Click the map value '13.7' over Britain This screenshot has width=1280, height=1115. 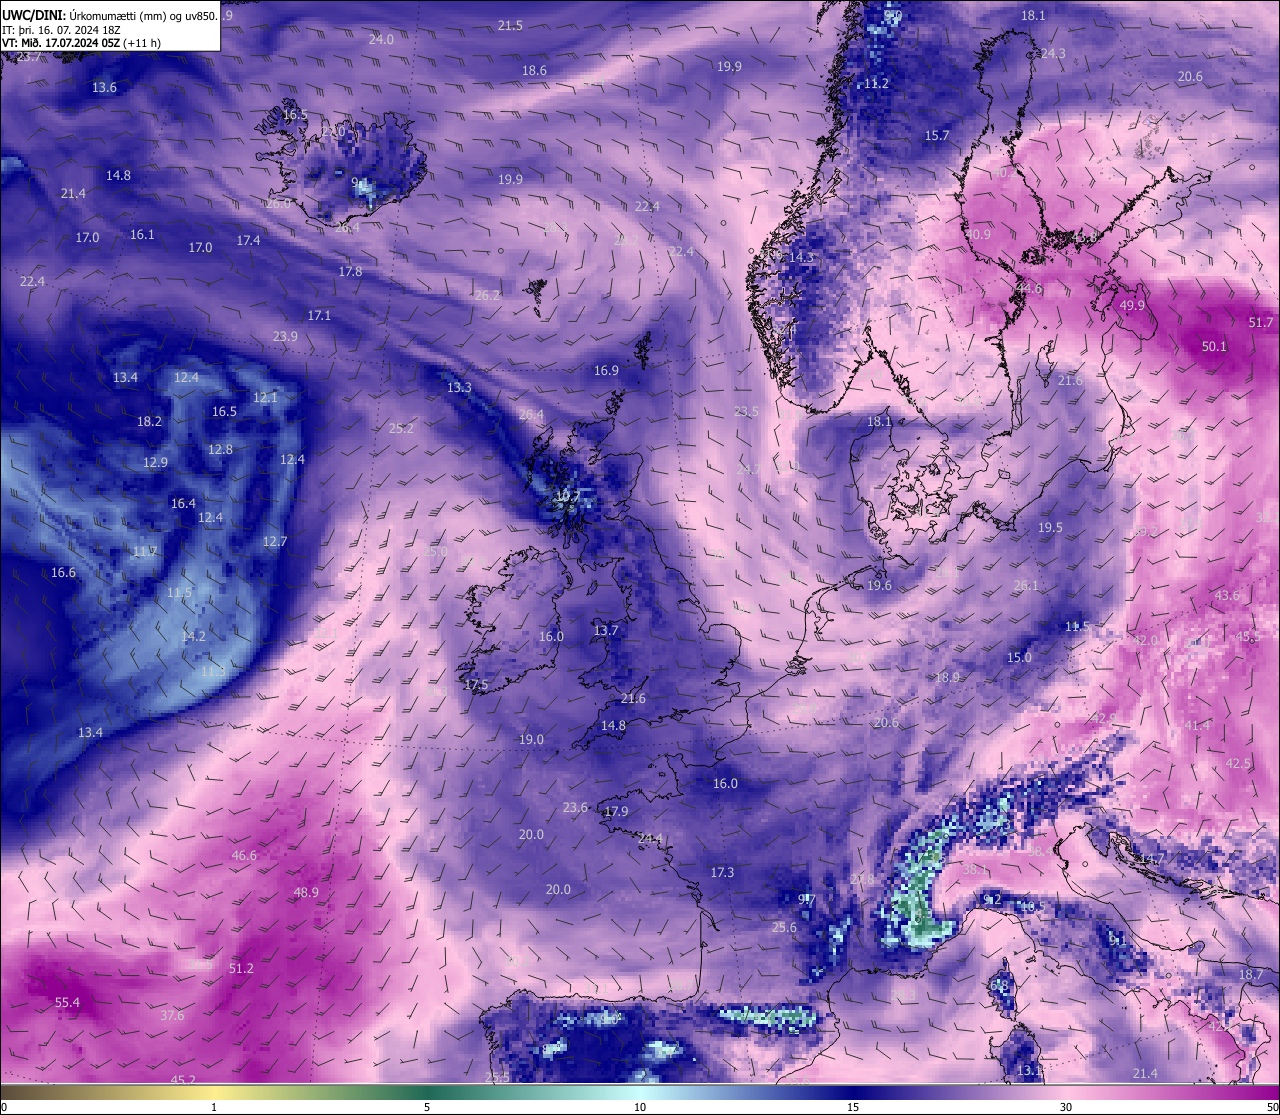pos(606,630)
